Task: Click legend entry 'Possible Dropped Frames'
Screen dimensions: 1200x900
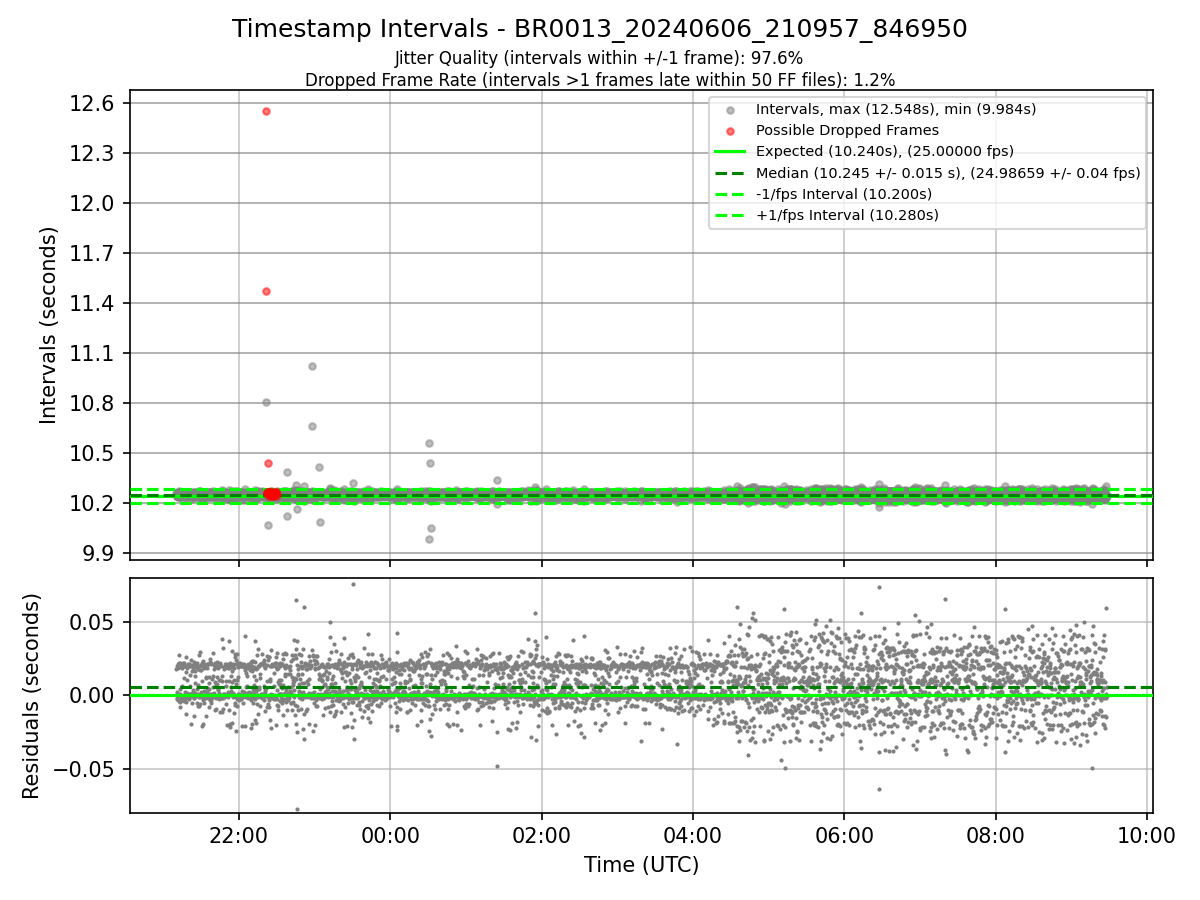Action: pyautogui.click(x=847, y=130)
